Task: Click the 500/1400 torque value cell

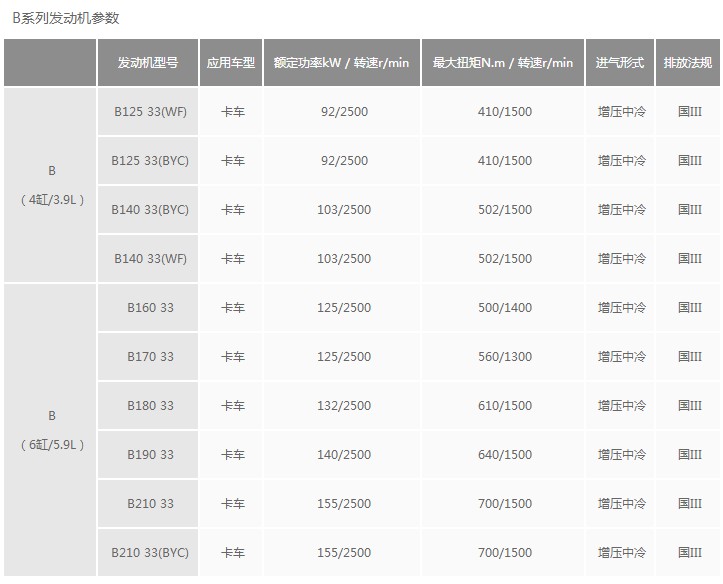Action: [505, 307]
